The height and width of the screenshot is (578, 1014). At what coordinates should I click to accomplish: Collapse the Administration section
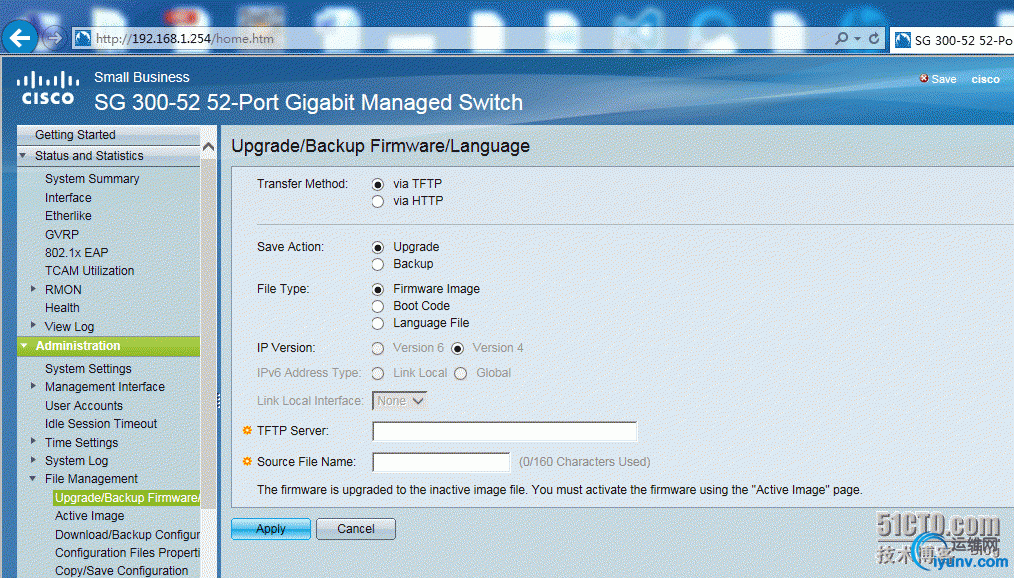click(24, 346)
